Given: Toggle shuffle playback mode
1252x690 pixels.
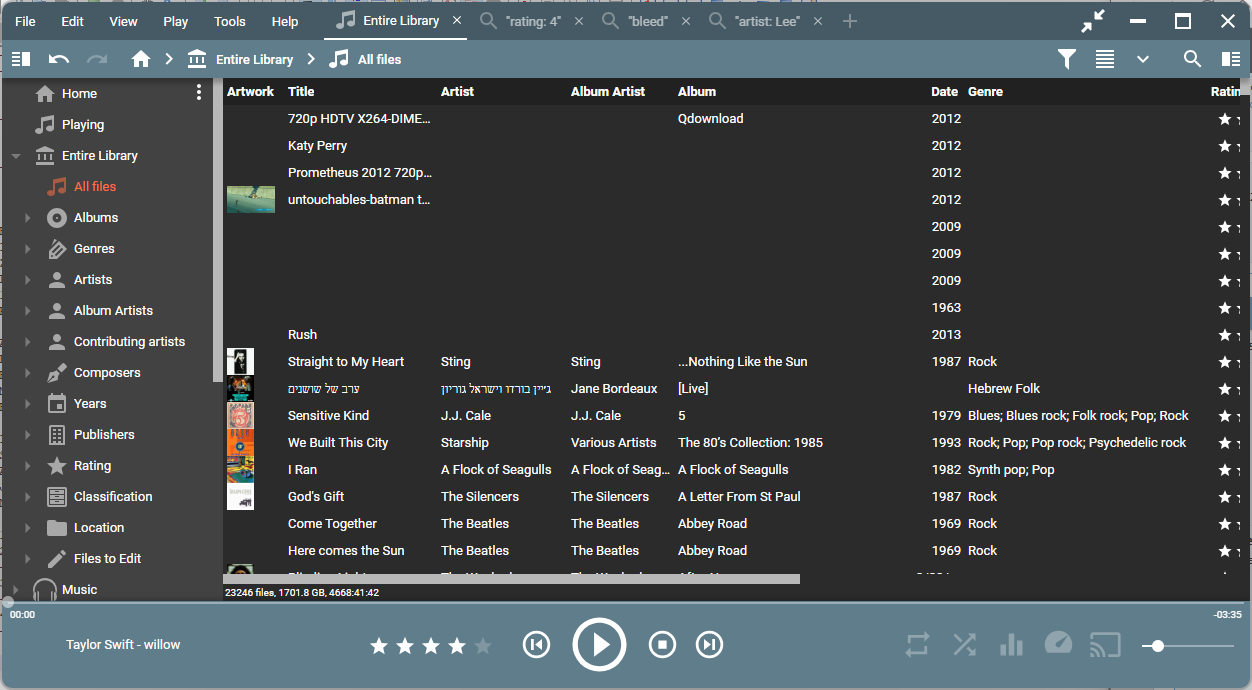Looking at the screenshot, I should pos(964,645).
